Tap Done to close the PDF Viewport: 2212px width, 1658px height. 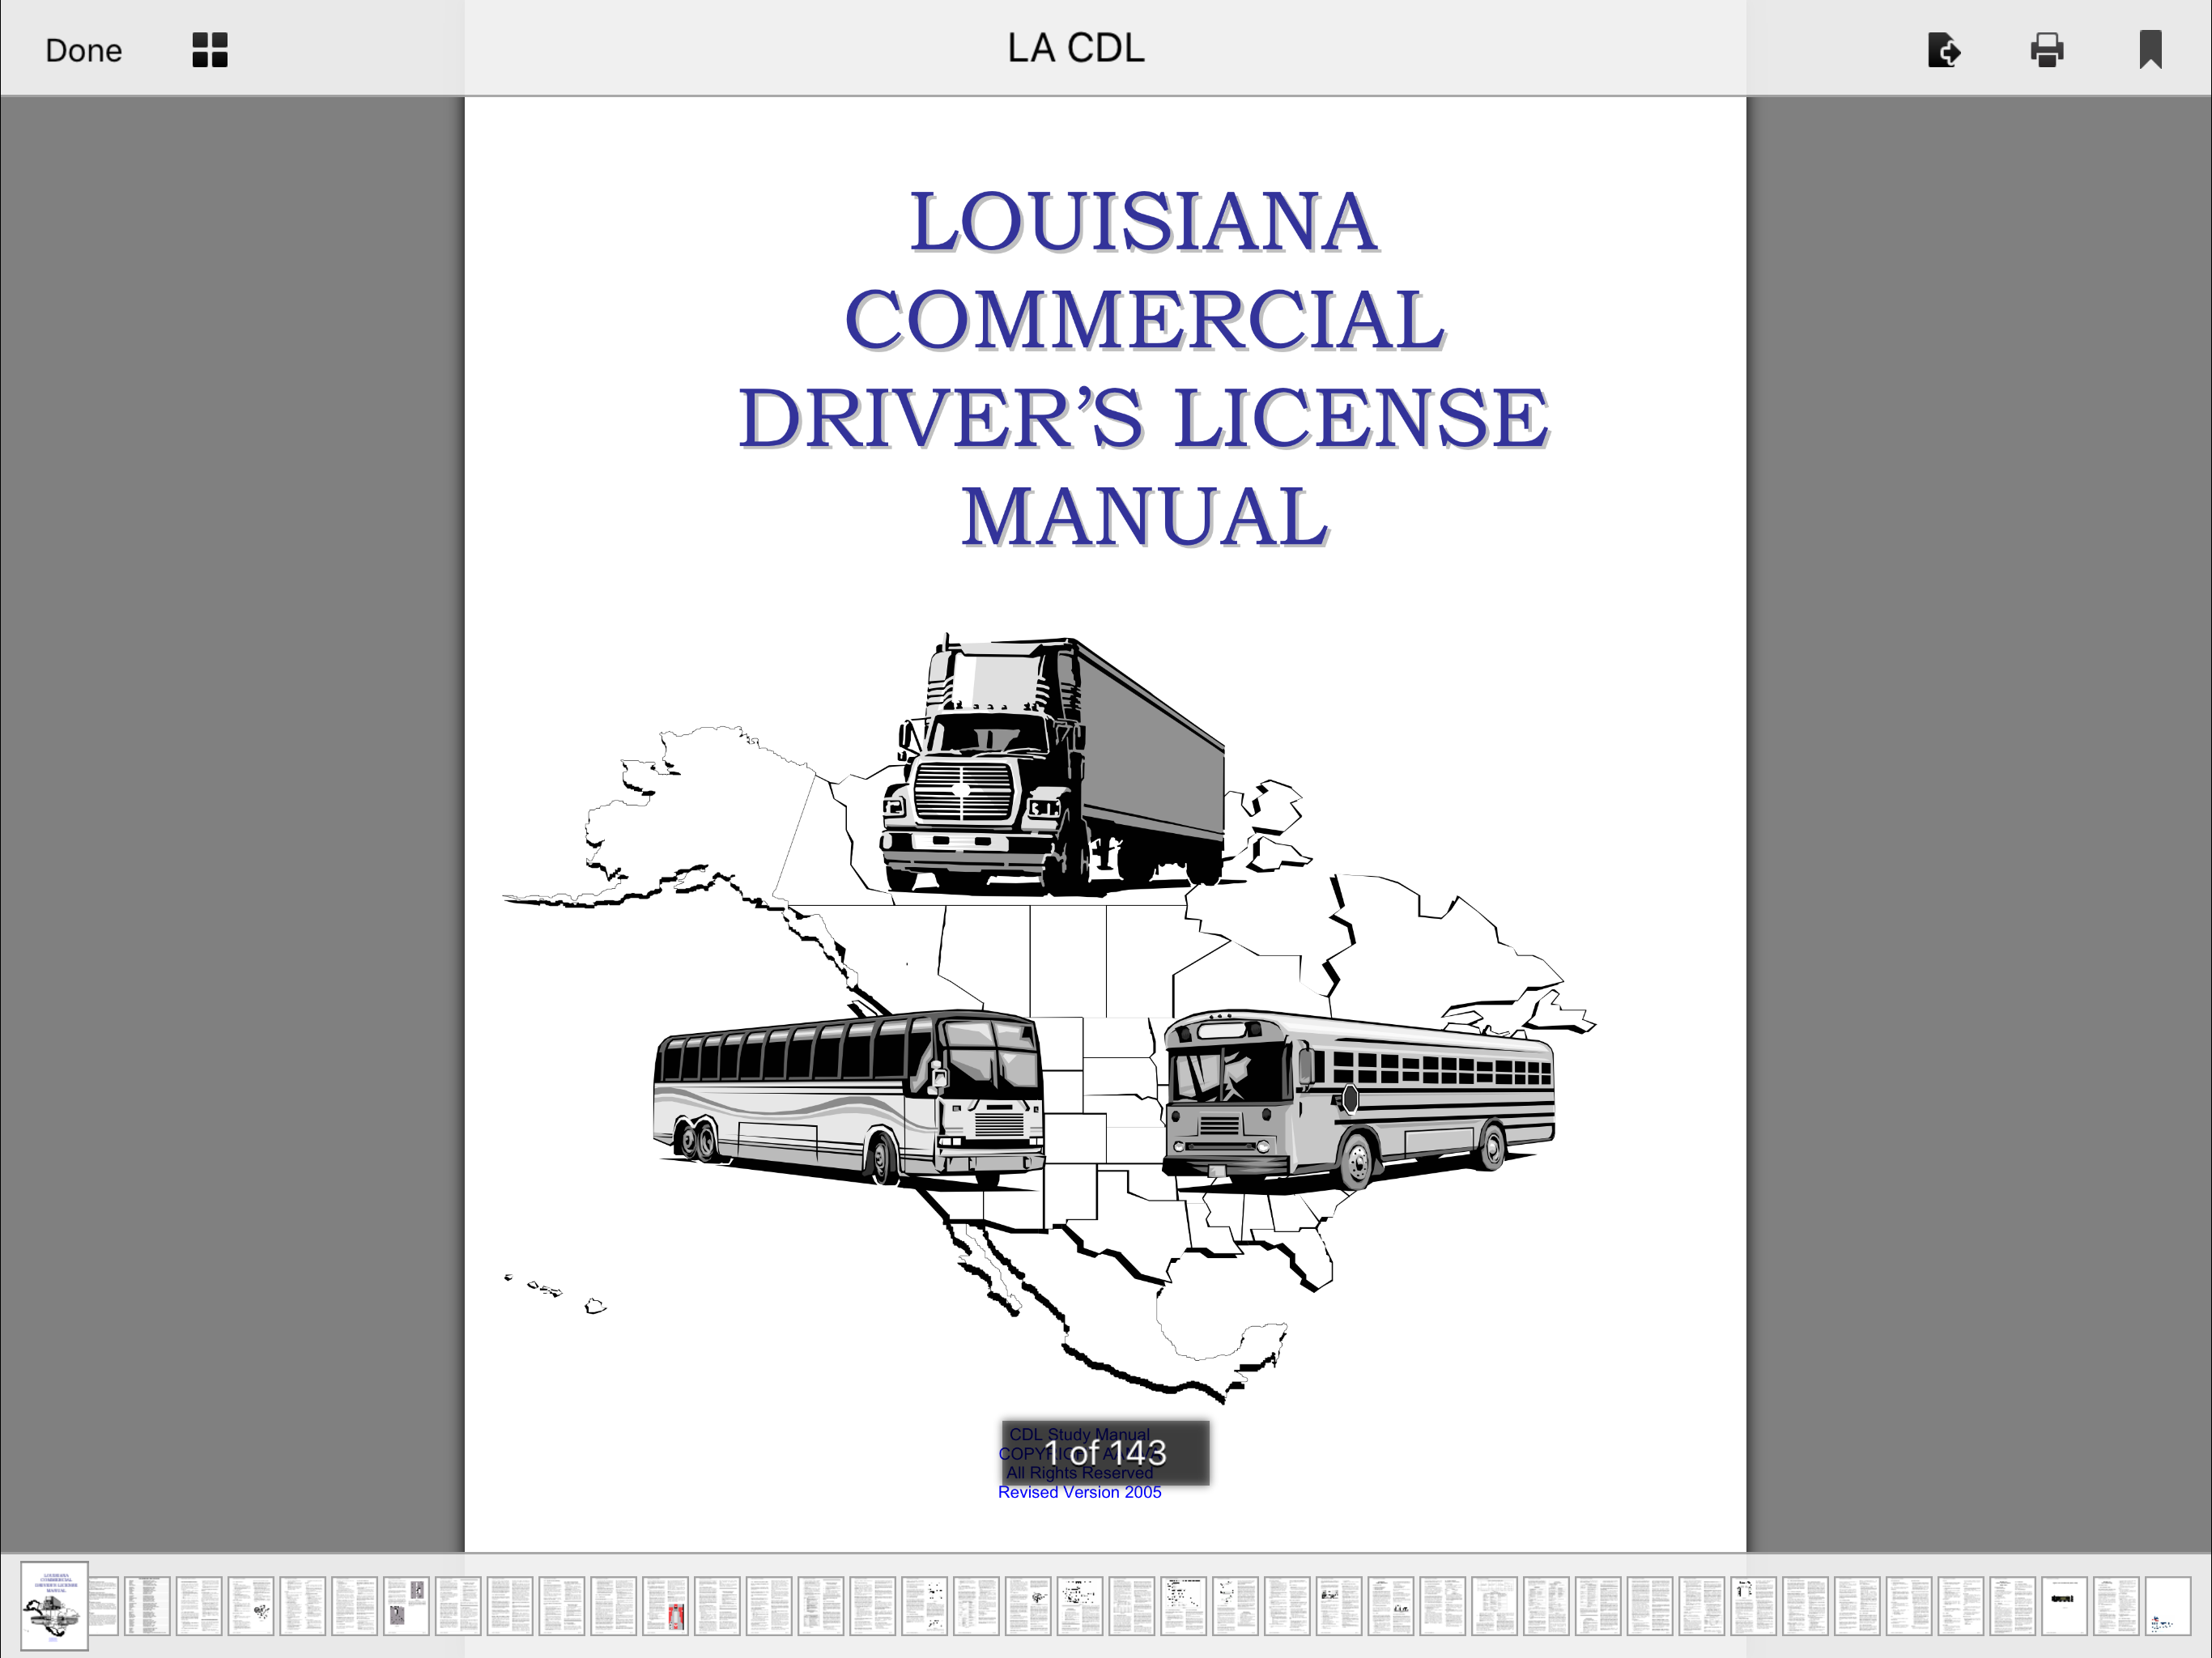[x=83, y=50]
